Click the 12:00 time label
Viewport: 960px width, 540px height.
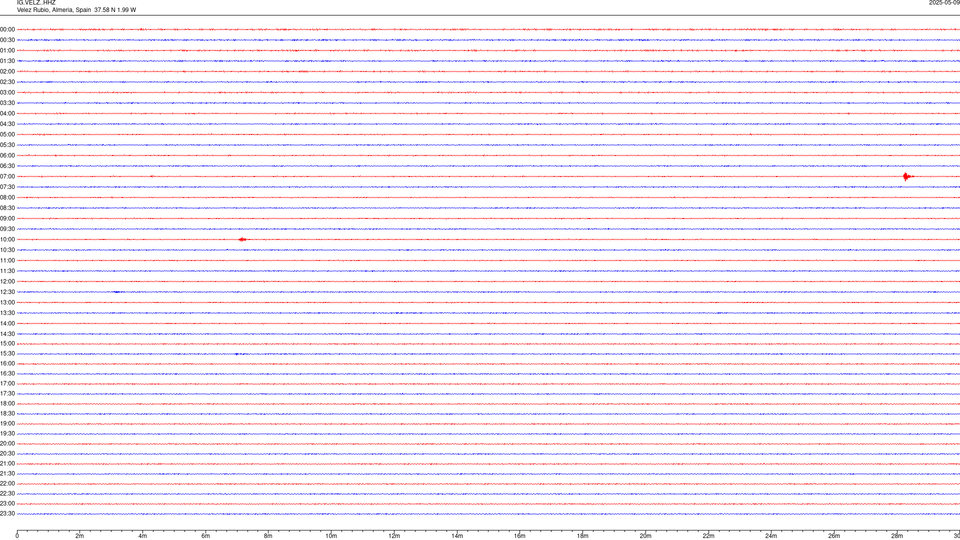(x=7, y=281)
